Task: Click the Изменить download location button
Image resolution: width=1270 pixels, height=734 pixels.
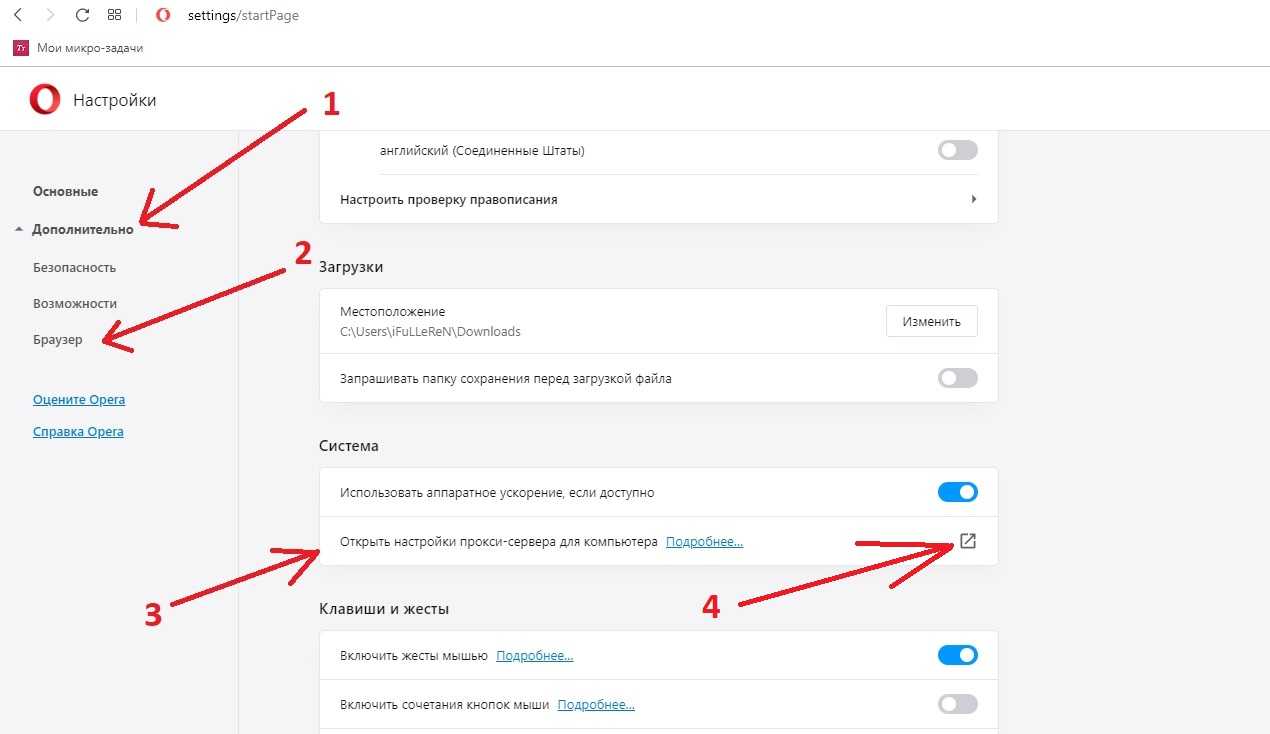Action: coord(931,321)
